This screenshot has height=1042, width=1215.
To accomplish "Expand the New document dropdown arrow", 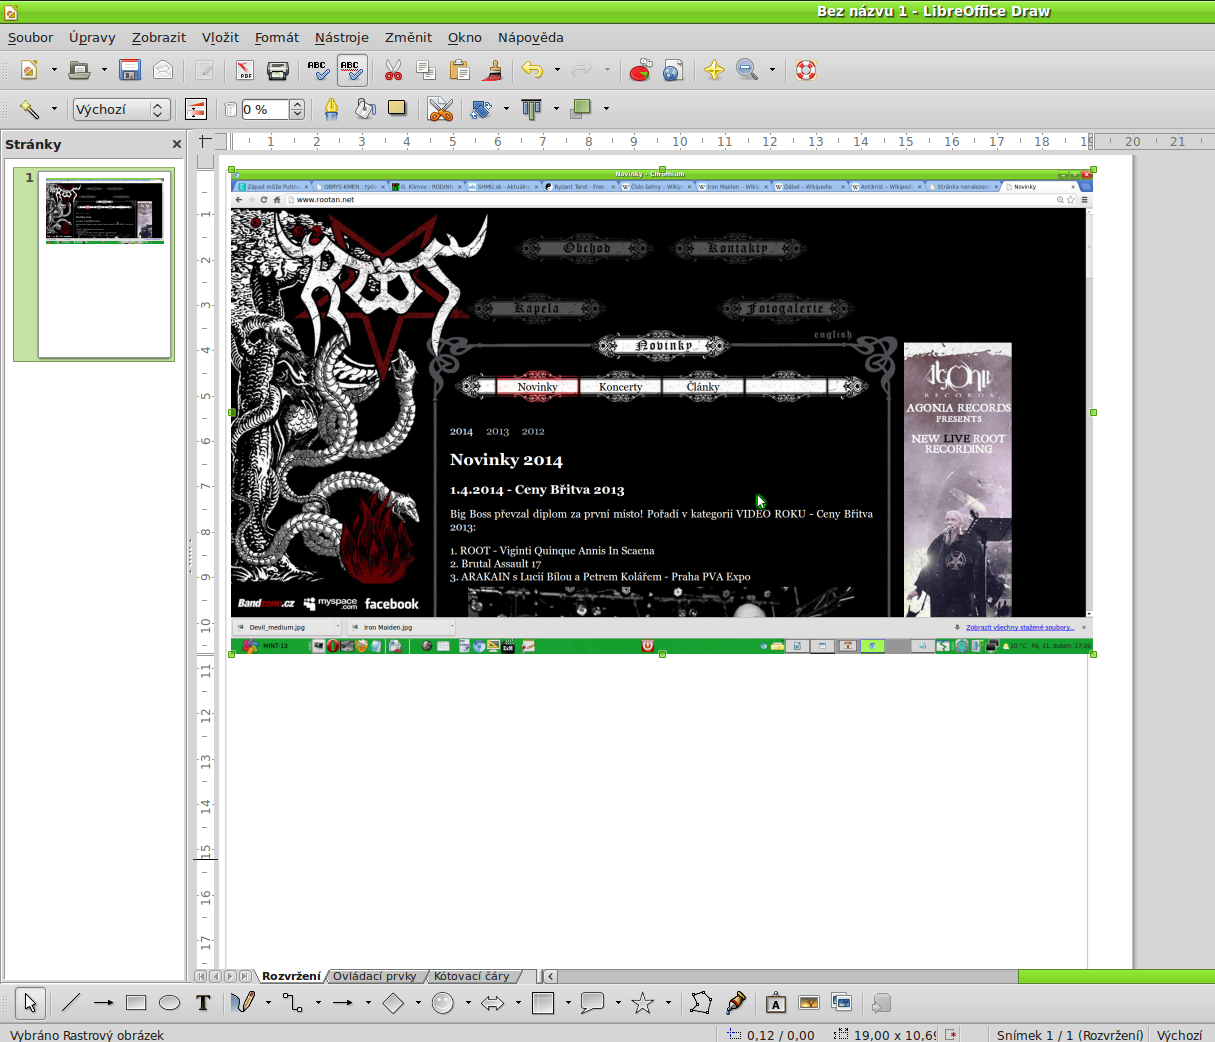I will click(x=54, y=70).
